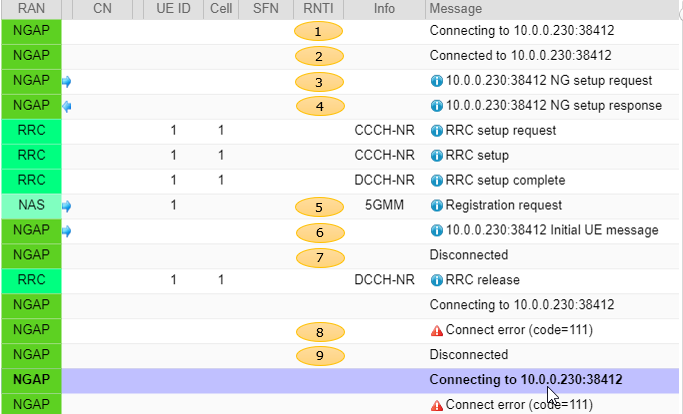Click the SFN column header

(266, 9)
